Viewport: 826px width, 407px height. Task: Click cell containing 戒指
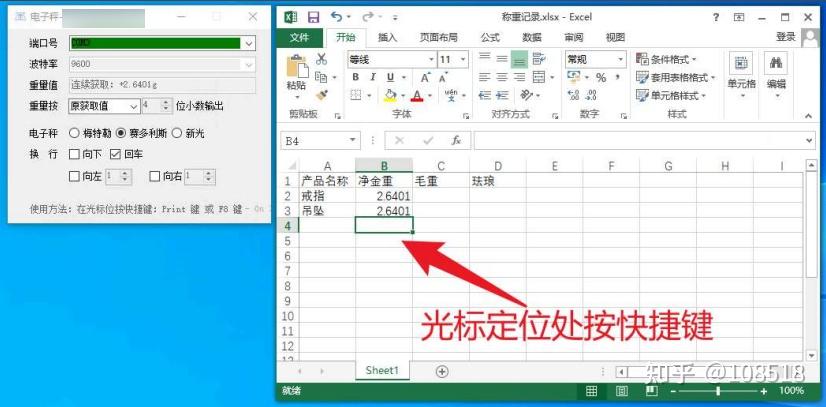328,196
